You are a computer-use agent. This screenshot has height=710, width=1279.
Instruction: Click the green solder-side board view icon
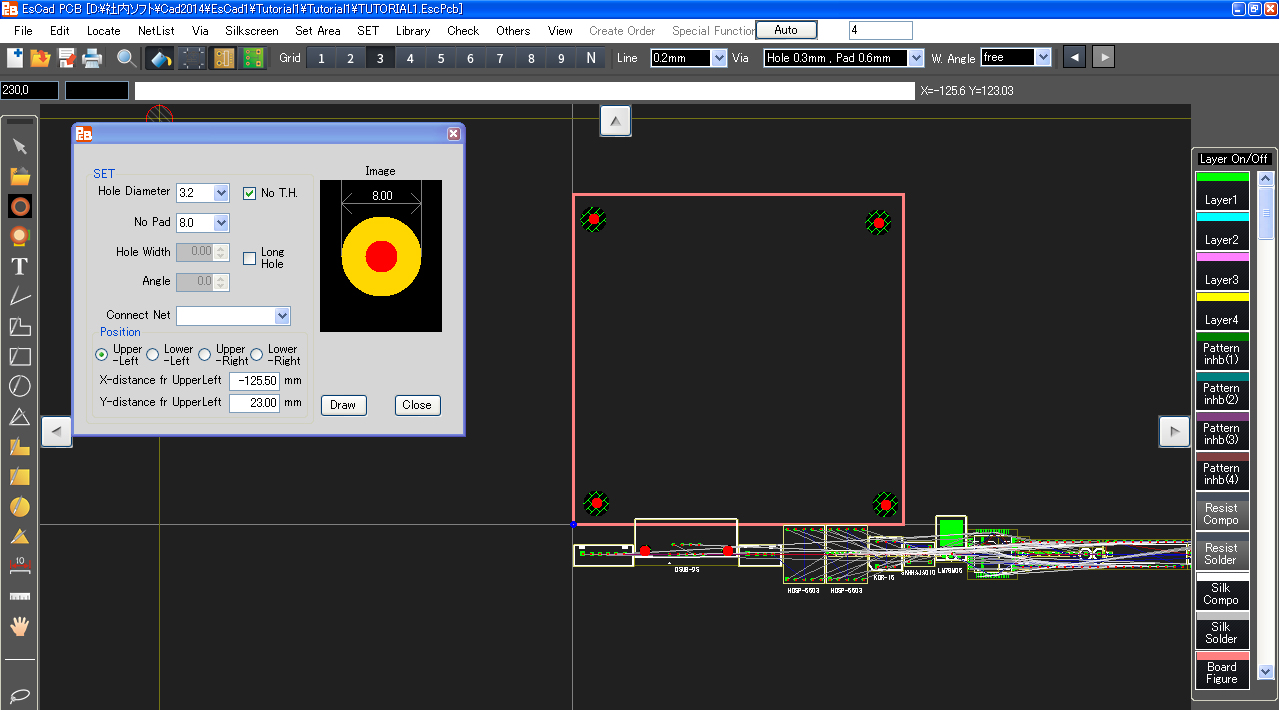pos(253,58)
